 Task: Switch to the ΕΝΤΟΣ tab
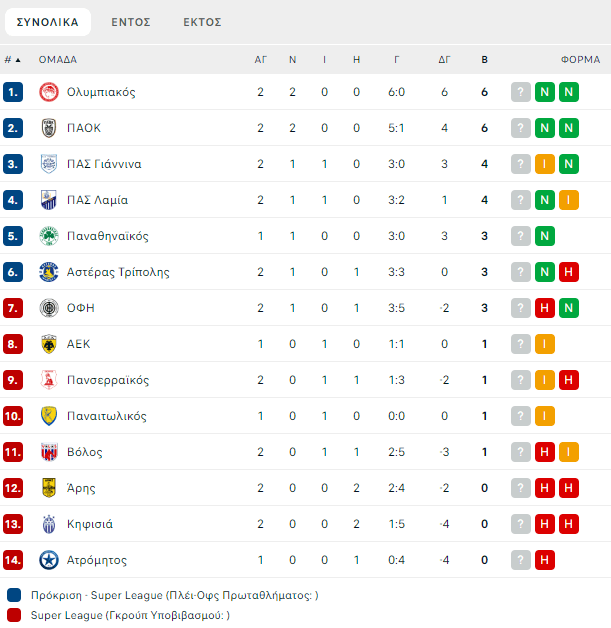pos(131,22)
